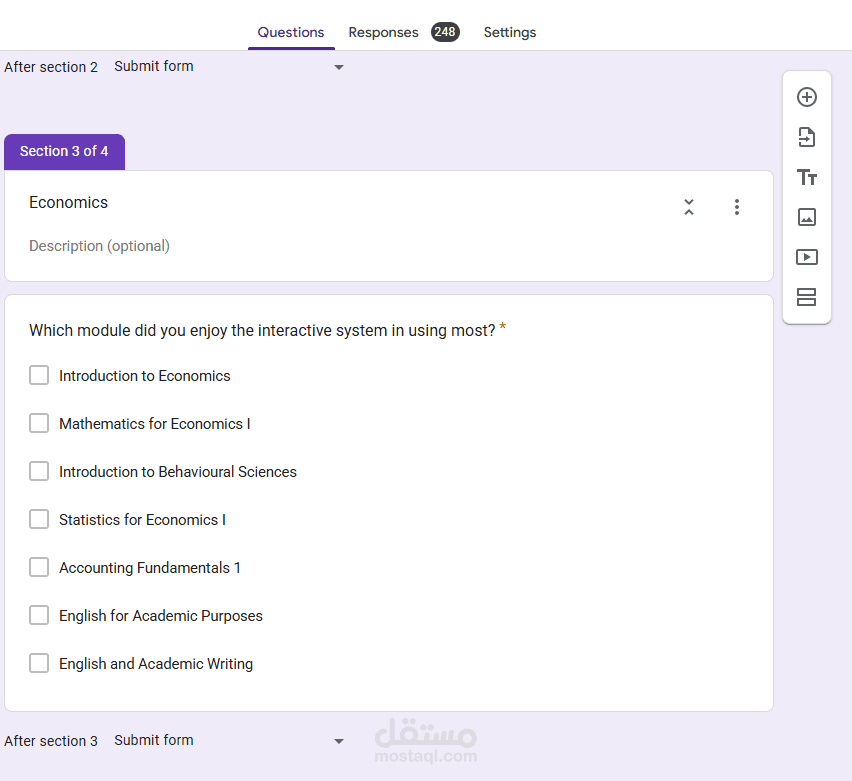Click the Add video icon
The width and height of the screenshot is (852, 781).
(x=806, y=257)
